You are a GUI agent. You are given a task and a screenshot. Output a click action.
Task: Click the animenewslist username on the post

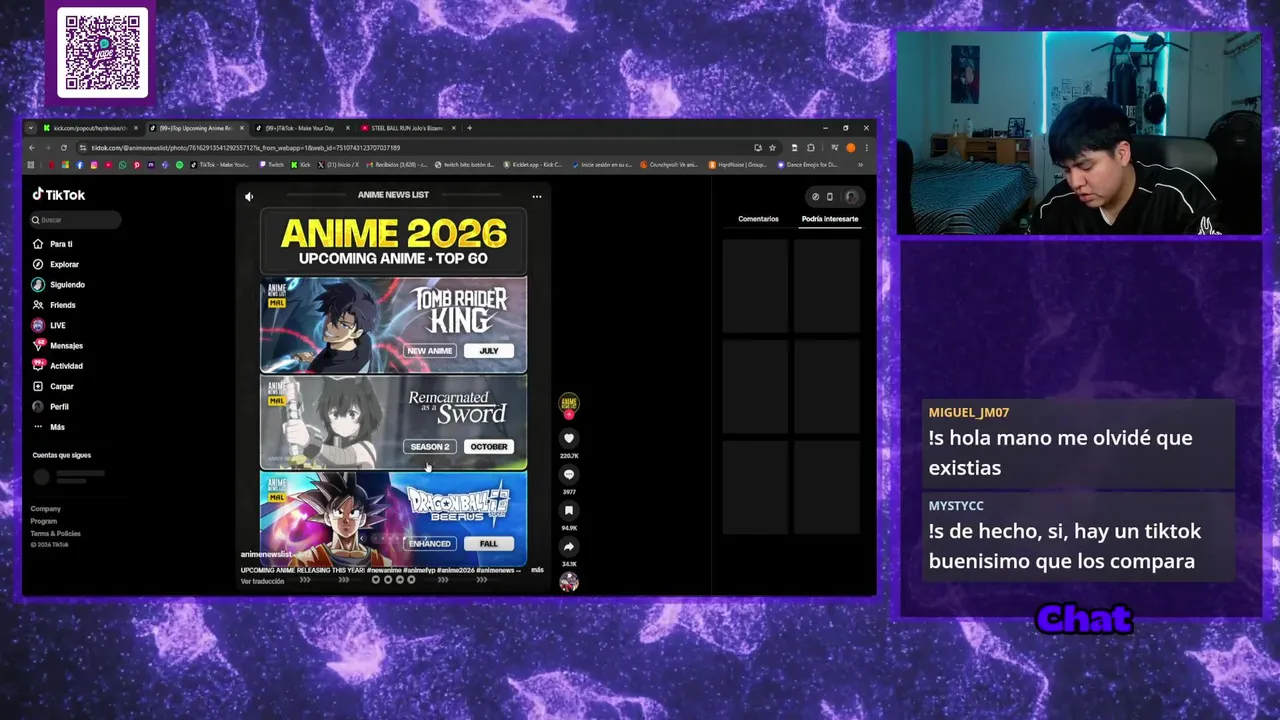pos(266,554)
